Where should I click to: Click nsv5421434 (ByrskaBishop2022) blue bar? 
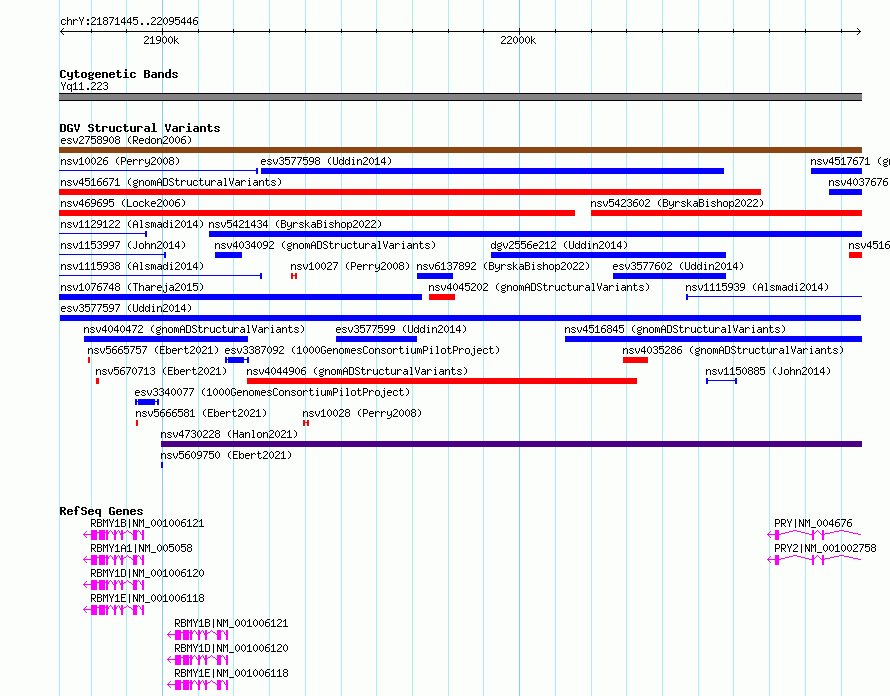click(x=535, y=234)
